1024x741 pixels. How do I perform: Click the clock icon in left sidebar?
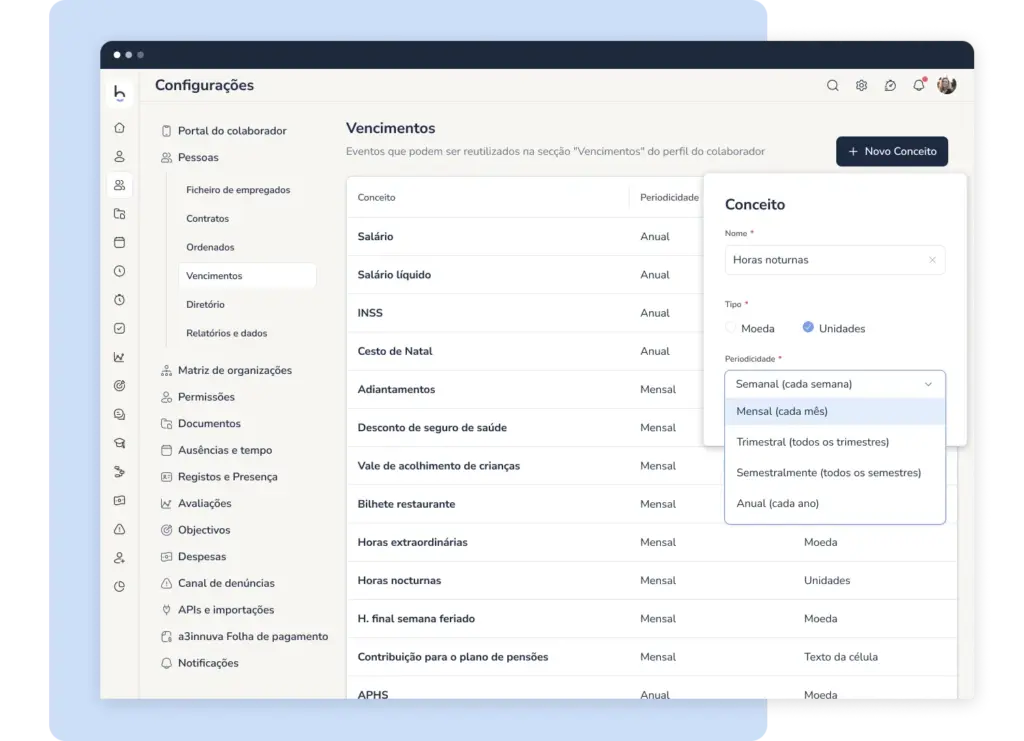(x=120, y=271)
